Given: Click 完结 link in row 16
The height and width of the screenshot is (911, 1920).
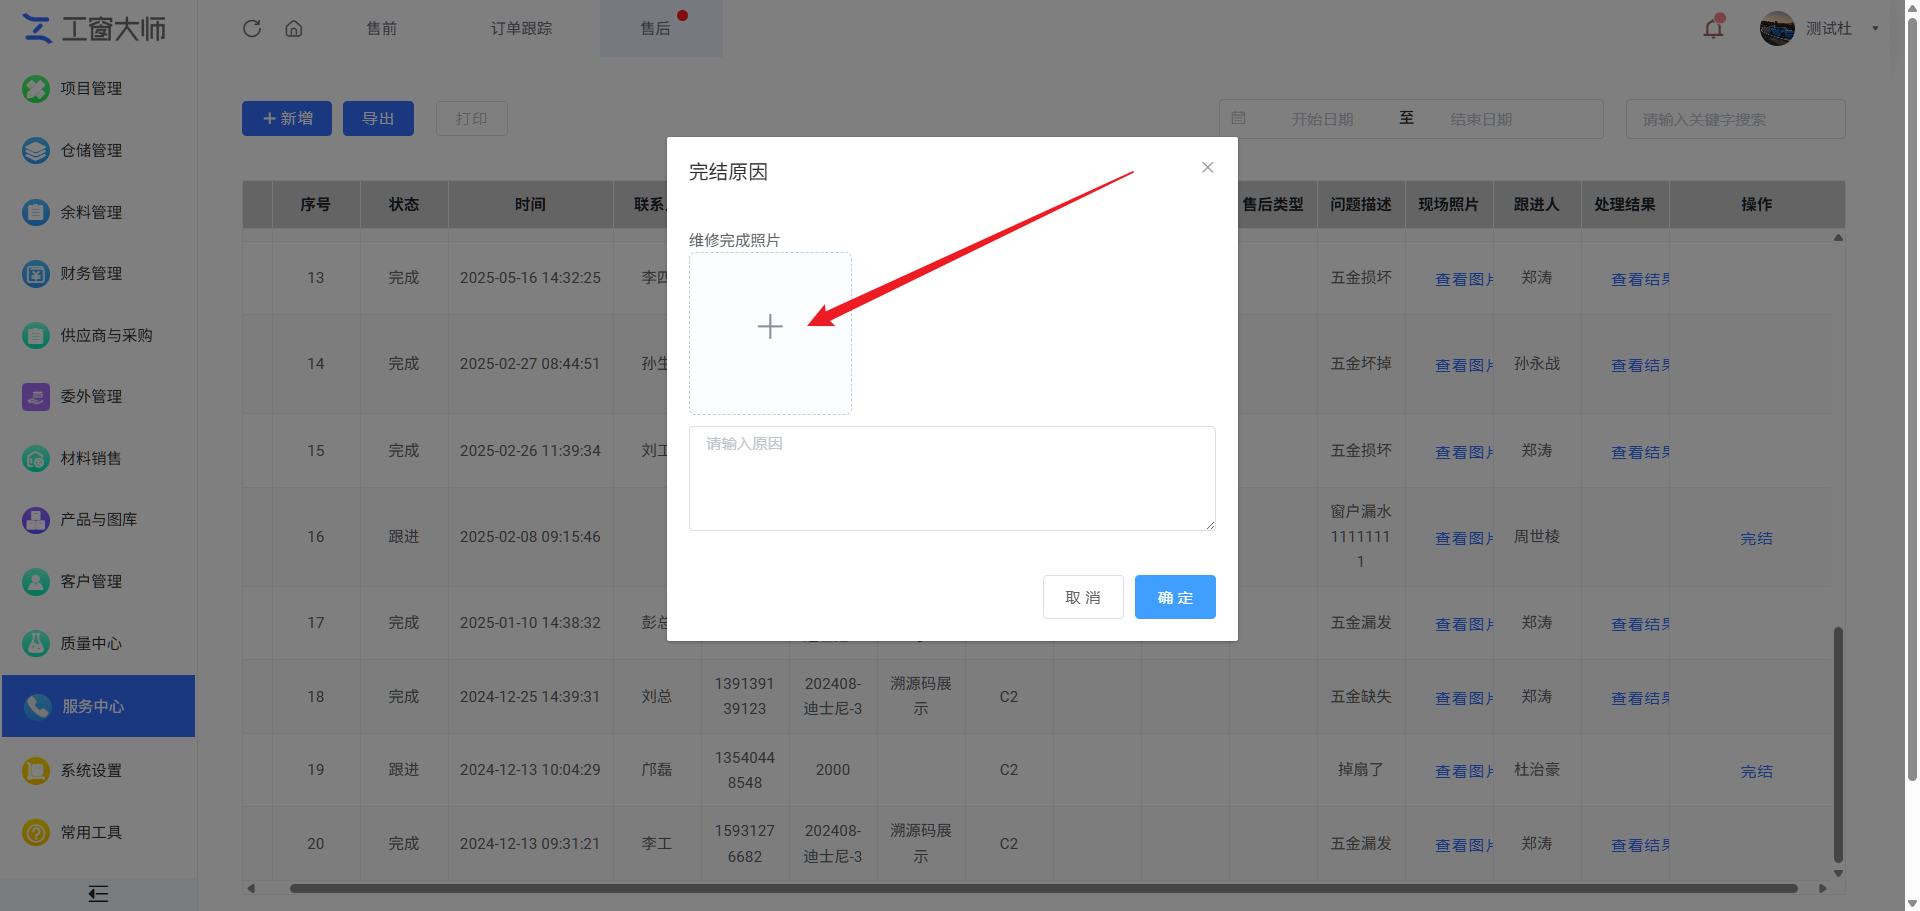Looking at the screenshot, I should (1756, 538).
